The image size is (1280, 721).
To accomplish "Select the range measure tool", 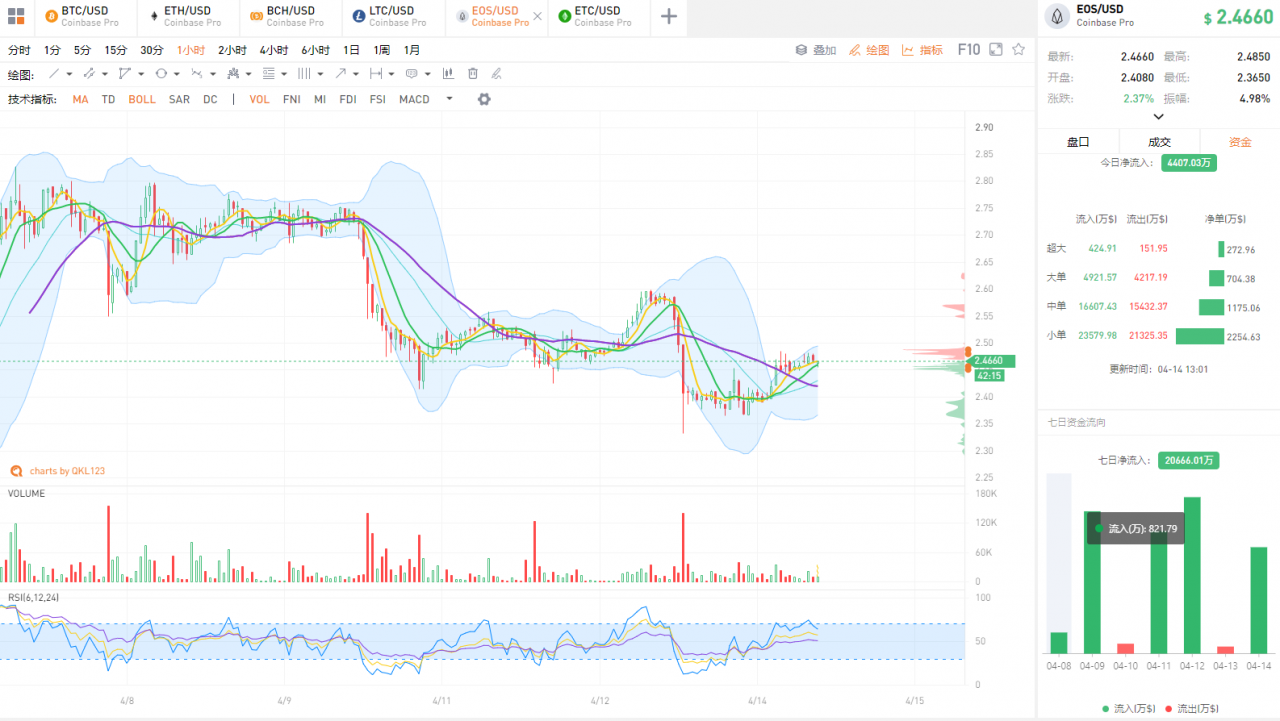I will point(376,73).
